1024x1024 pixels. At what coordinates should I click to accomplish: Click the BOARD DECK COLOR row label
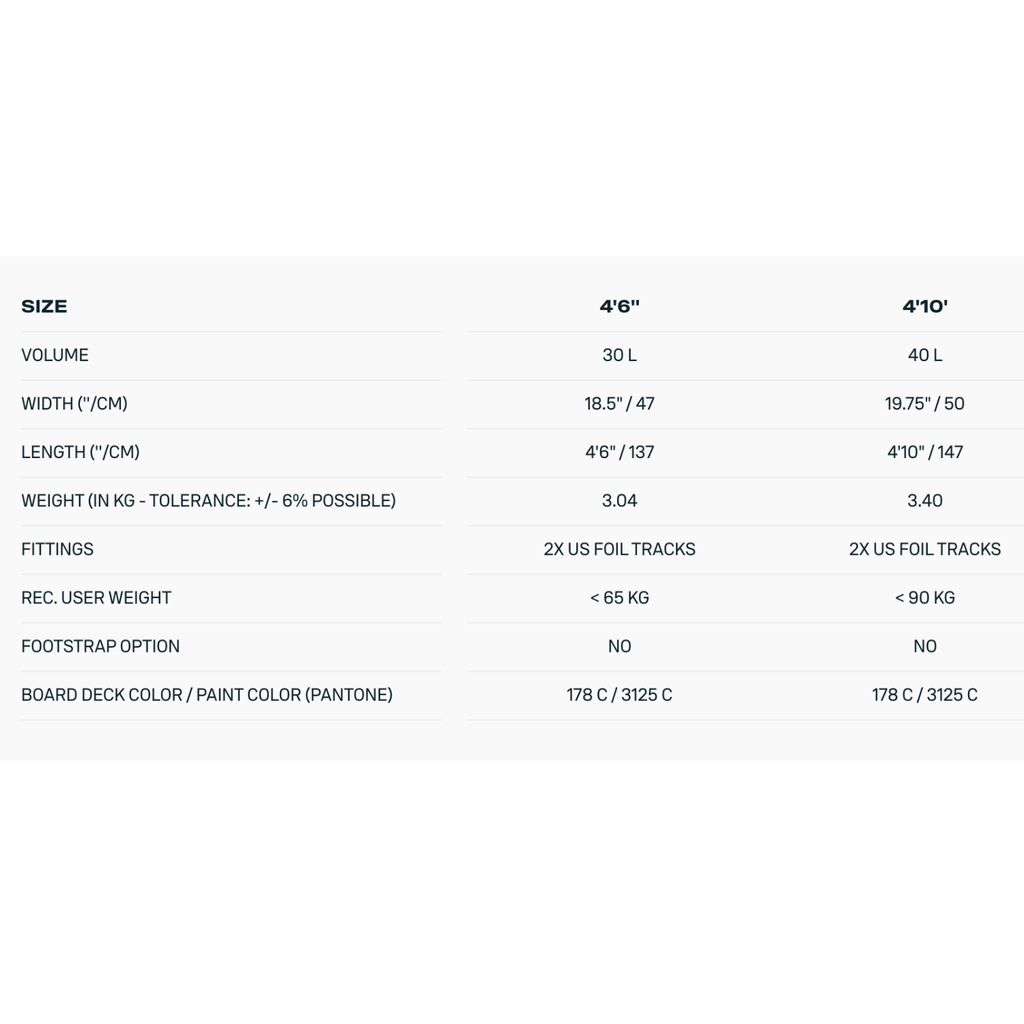tap(207, 694)
